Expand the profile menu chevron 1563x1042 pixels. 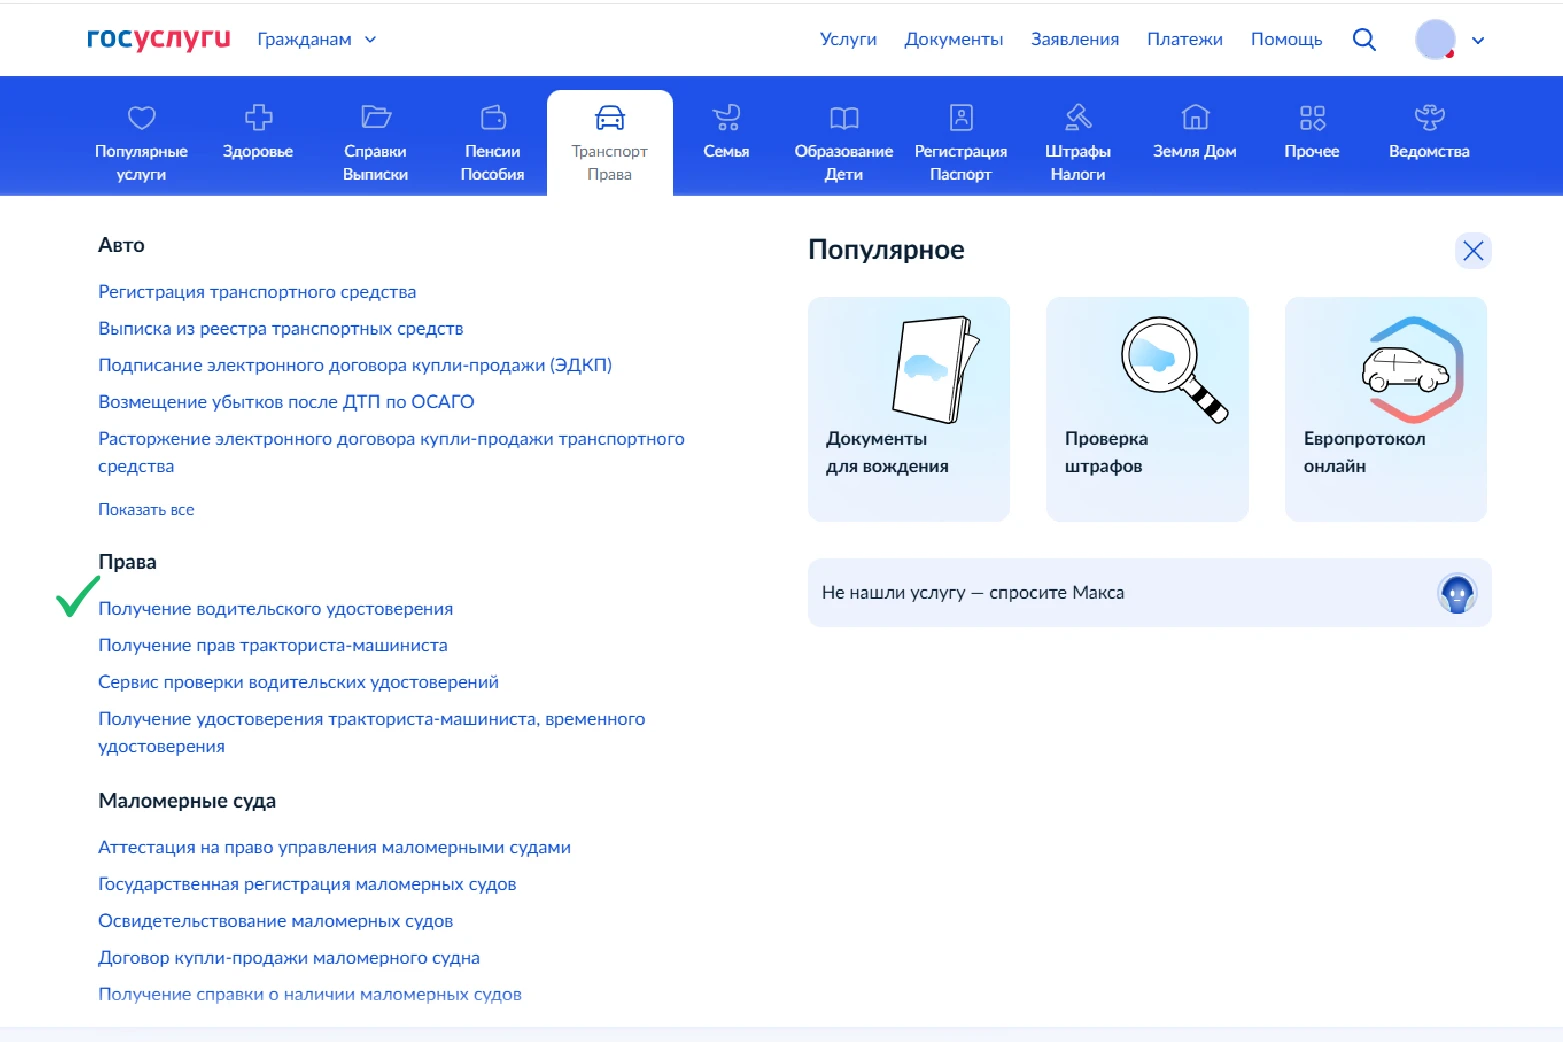tap(1478, 40)
